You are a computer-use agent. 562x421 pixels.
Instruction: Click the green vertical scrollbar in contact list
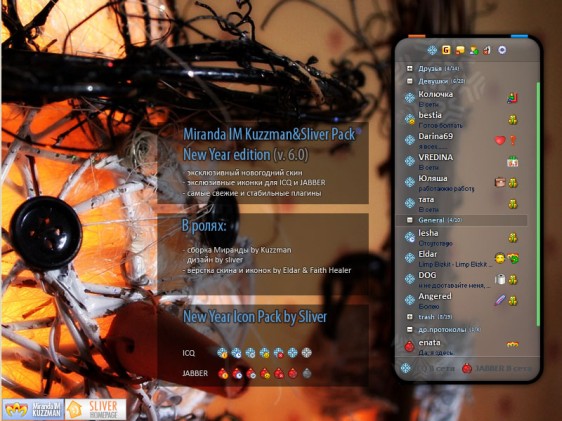[x=538, y=204]
